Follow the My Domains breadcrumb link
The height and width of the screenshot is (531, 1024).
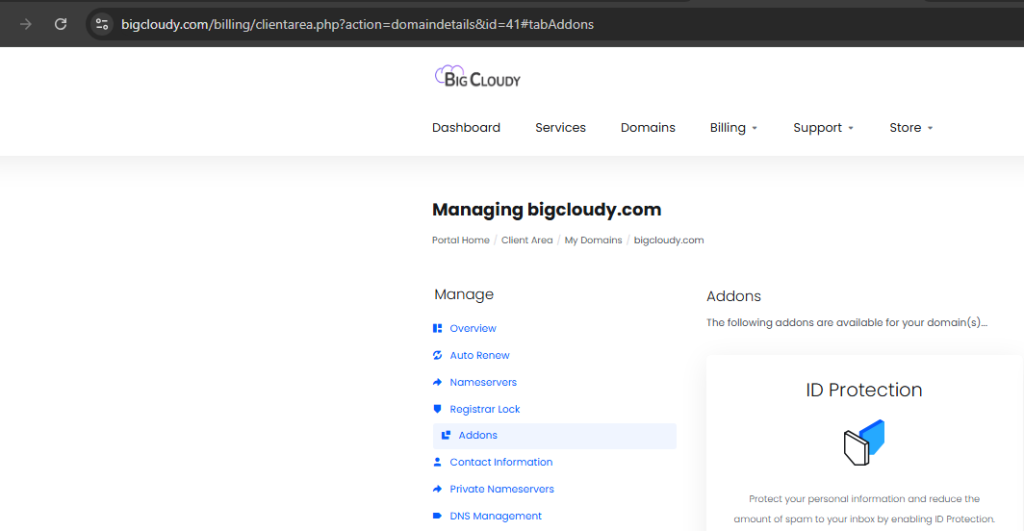click(x=593, y=240)
